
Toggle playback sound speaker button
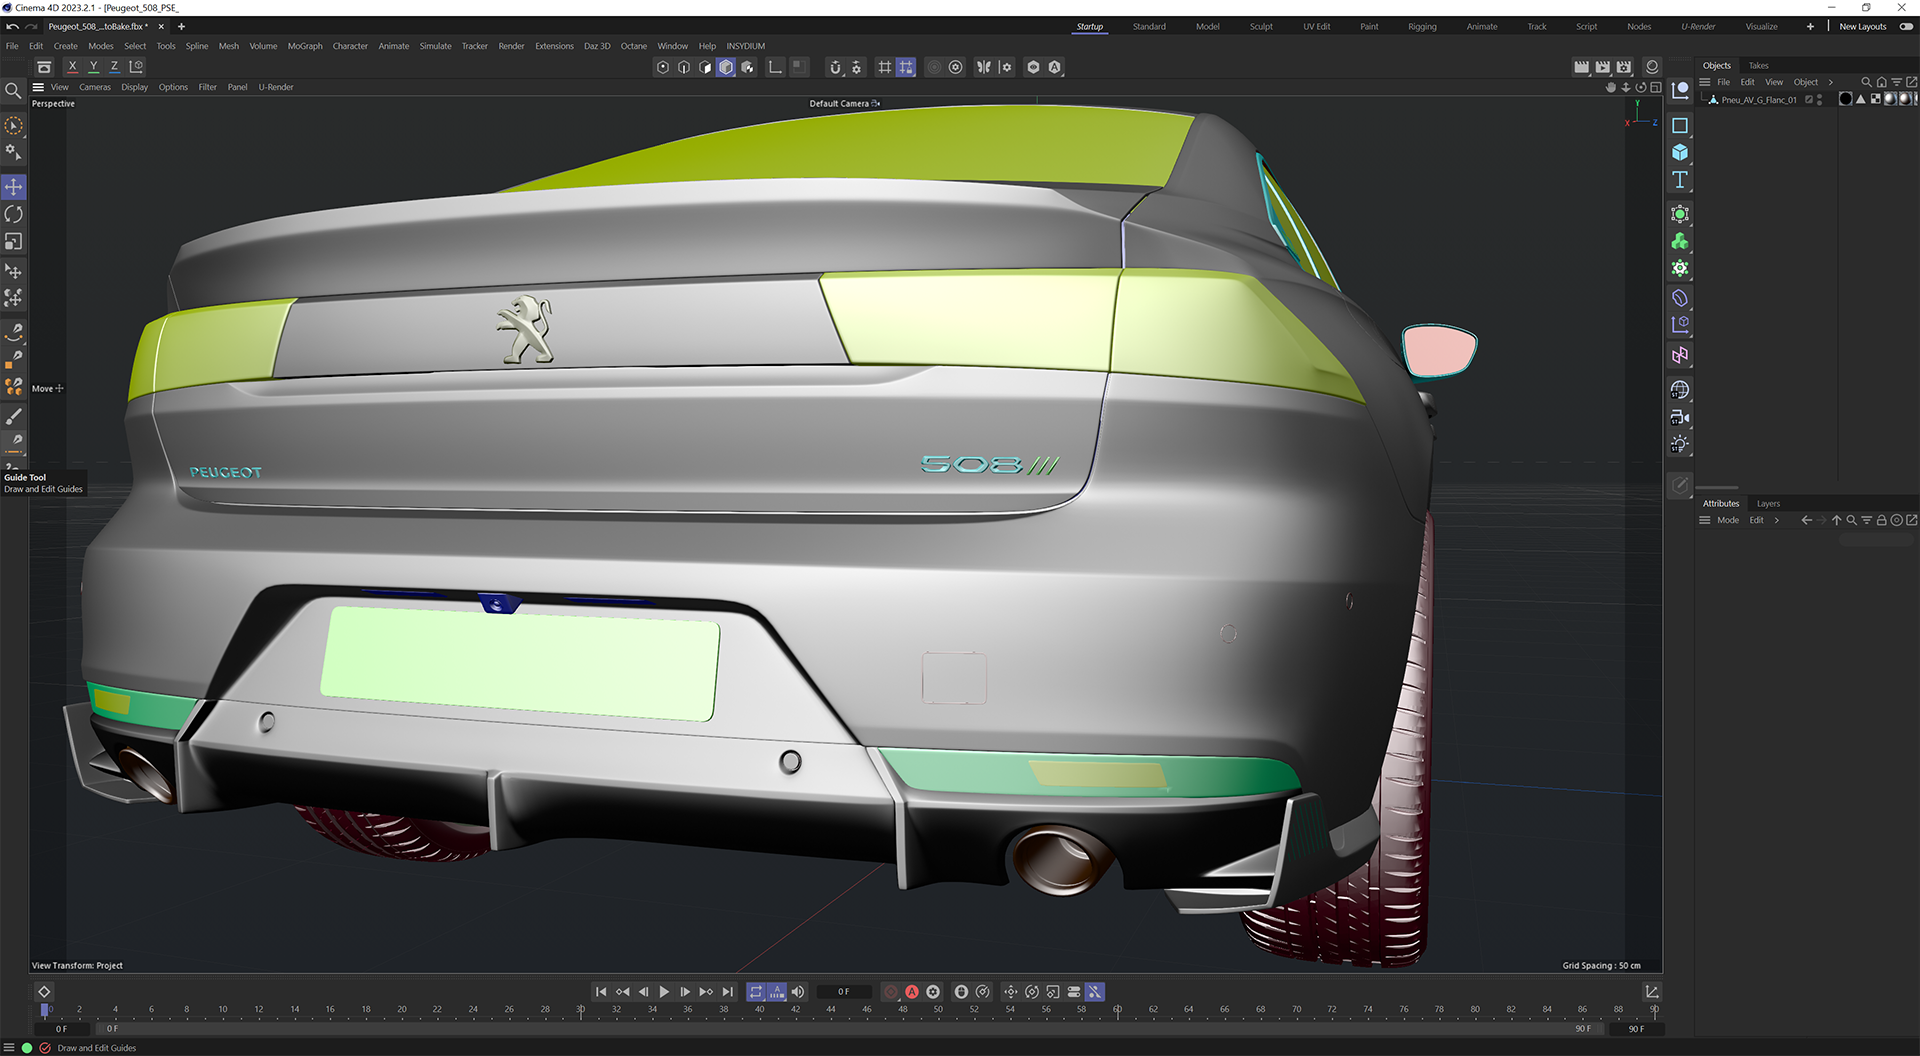pyautogui.click(x=798, y=992)
